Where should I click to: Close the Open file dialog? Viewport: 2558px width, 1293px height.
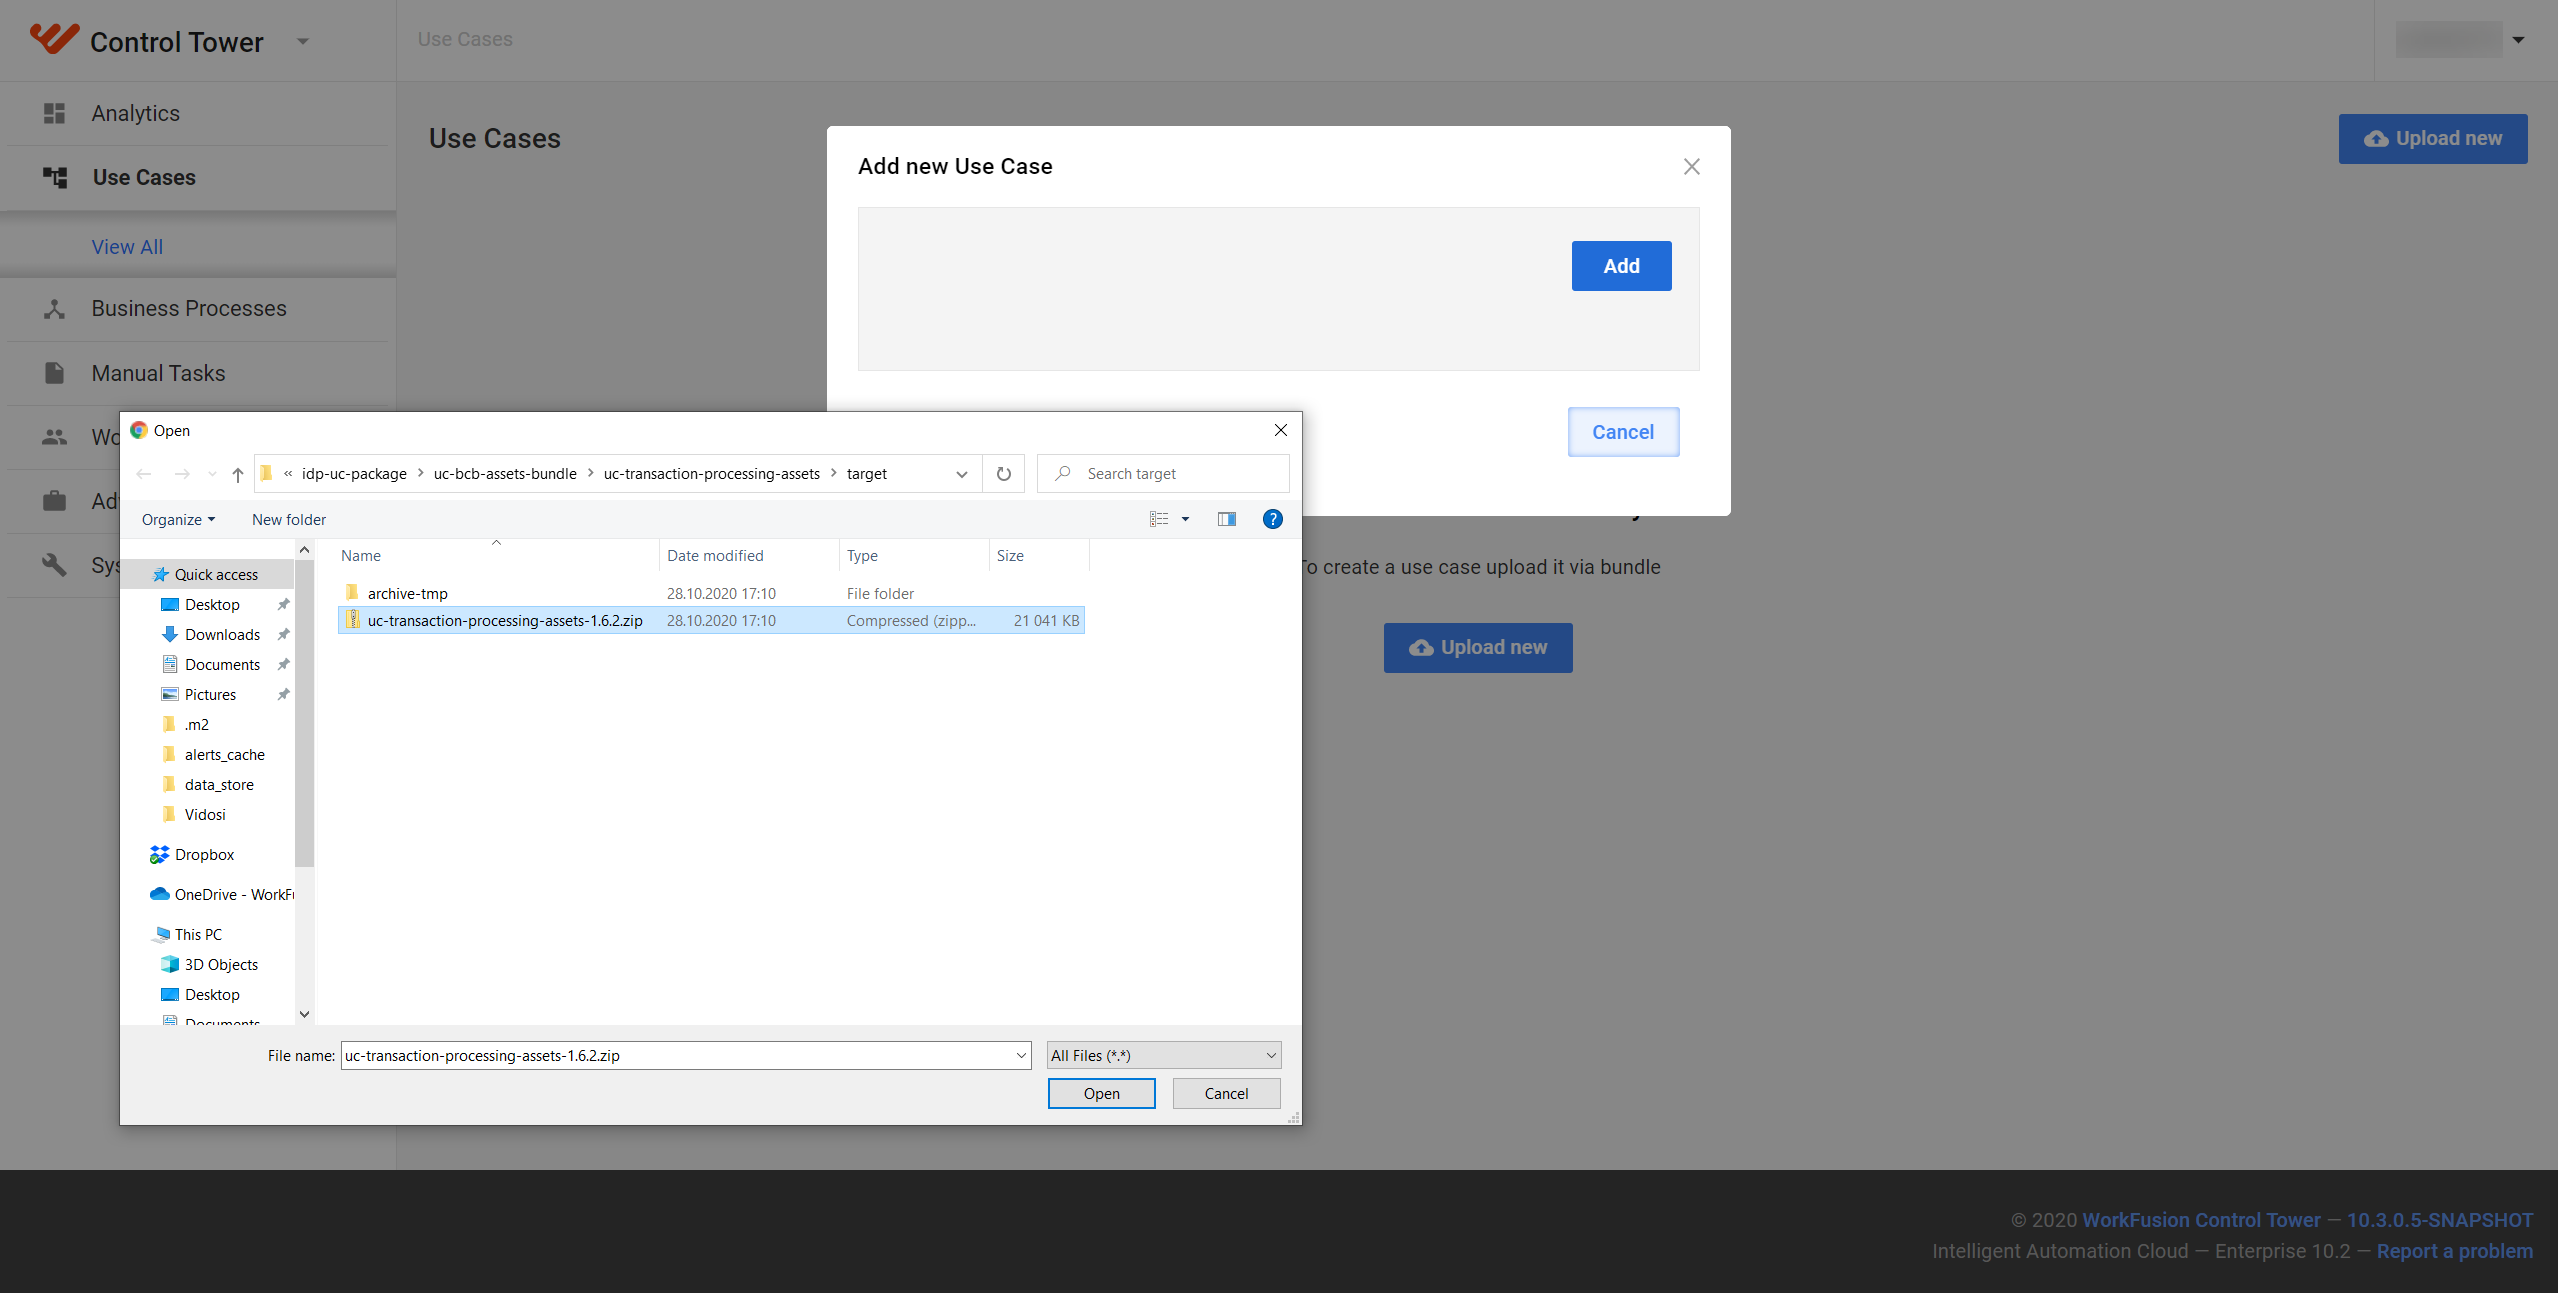(1281, 430)
